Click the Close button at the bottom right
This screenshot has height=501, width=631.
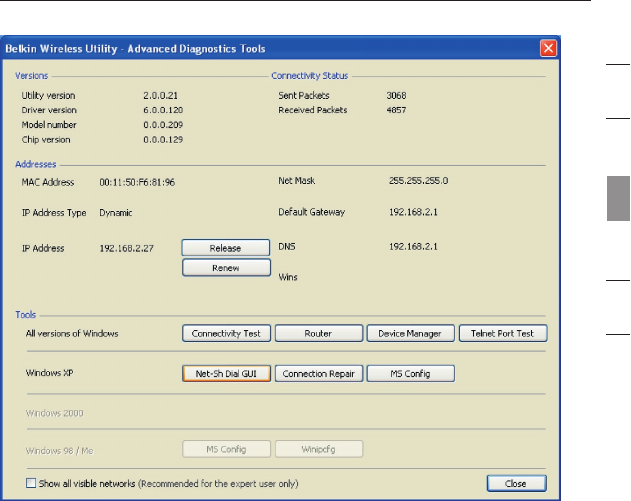517,483
